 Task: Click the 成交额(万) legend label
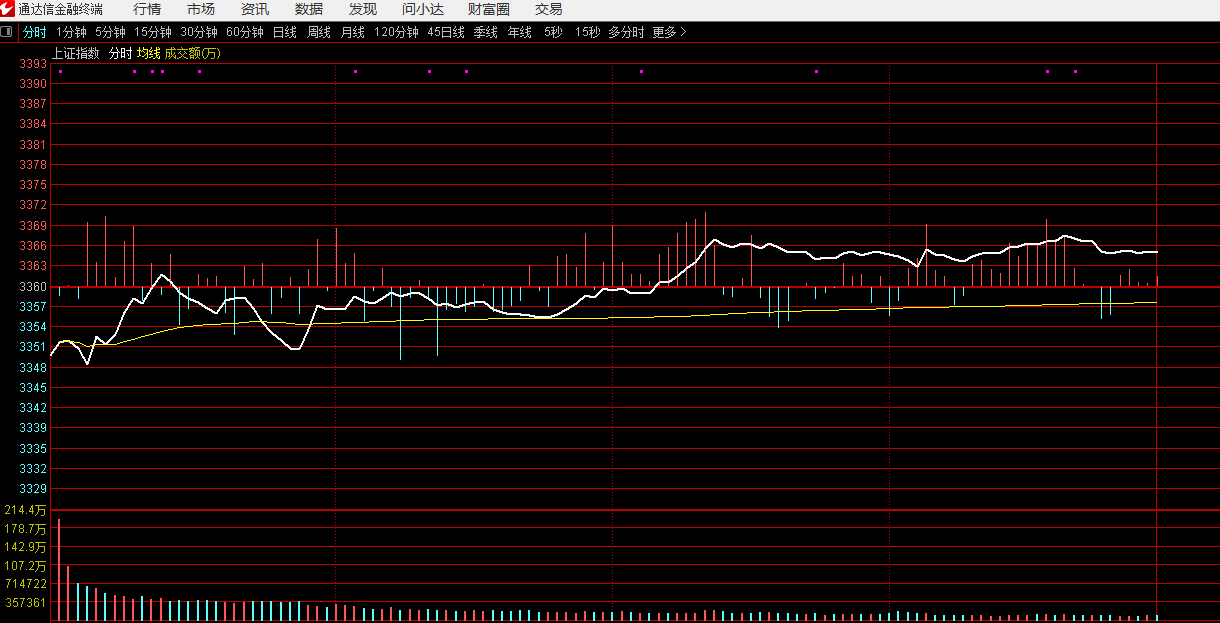click(193, 53)
